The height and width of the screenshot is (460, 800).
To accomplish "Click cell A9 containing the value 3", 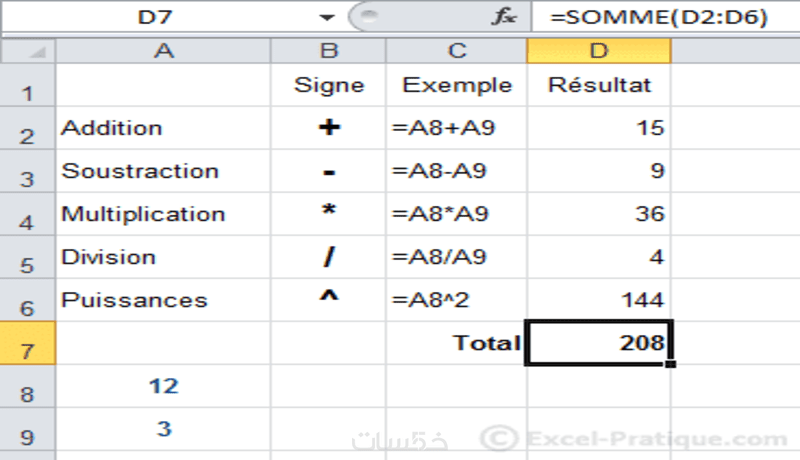I will pyautogui.click(x=163, y=429).
